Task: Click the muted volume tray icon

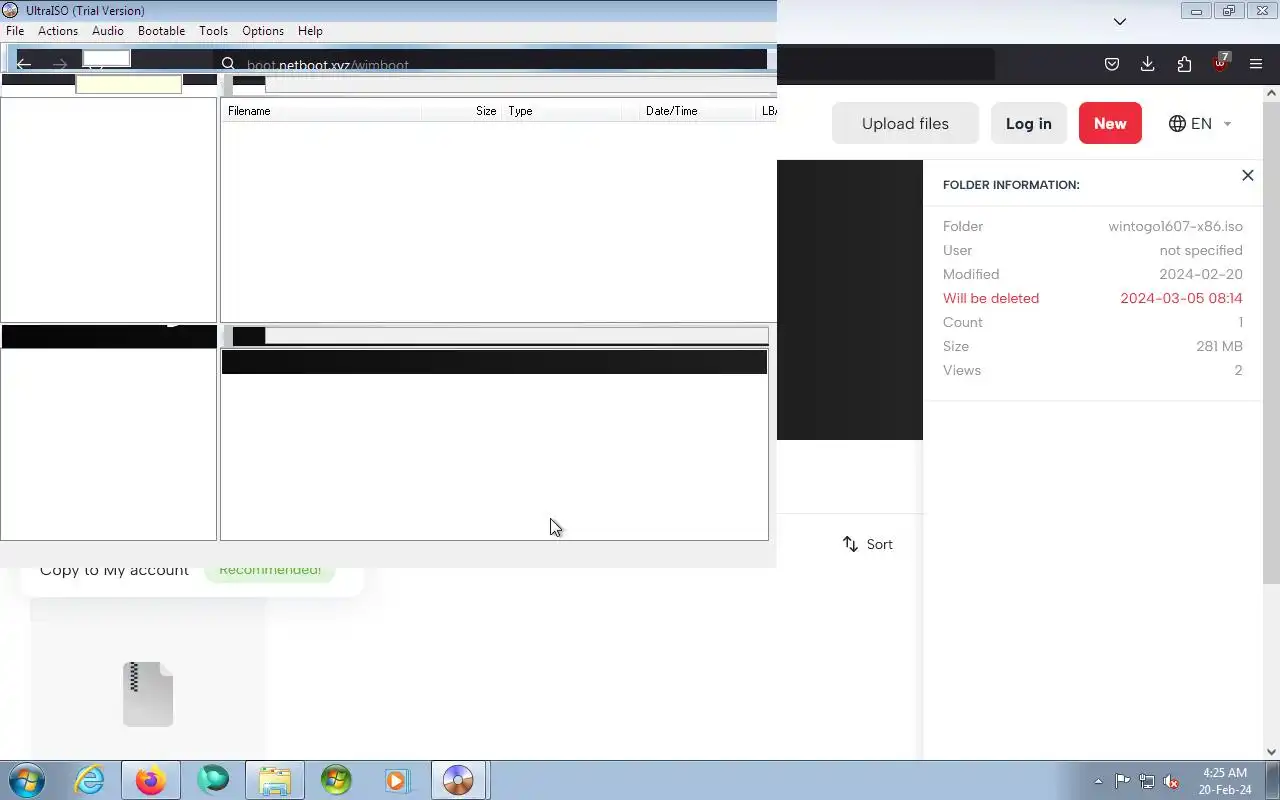Action: [x=1172, y=781]
